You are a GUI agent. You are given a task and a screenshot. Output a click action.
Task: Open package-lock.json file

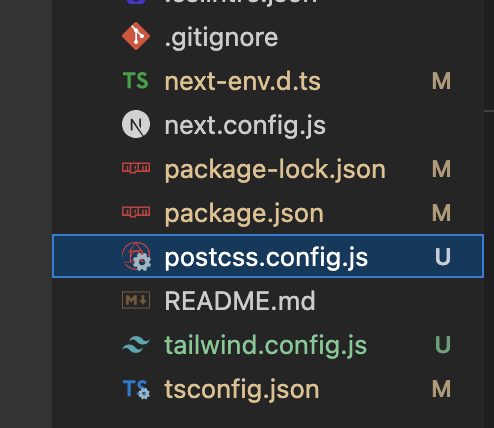click(x=275, y=170)
